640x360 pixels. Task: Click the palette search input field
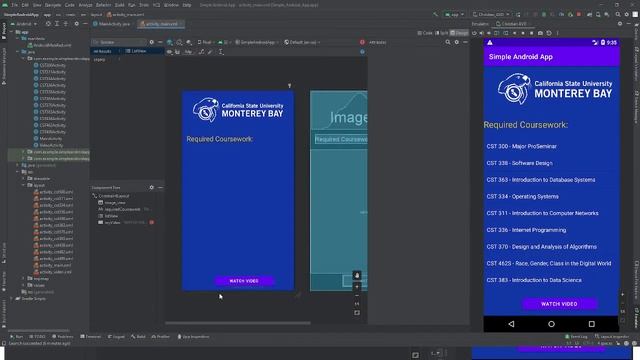[119, 42]
